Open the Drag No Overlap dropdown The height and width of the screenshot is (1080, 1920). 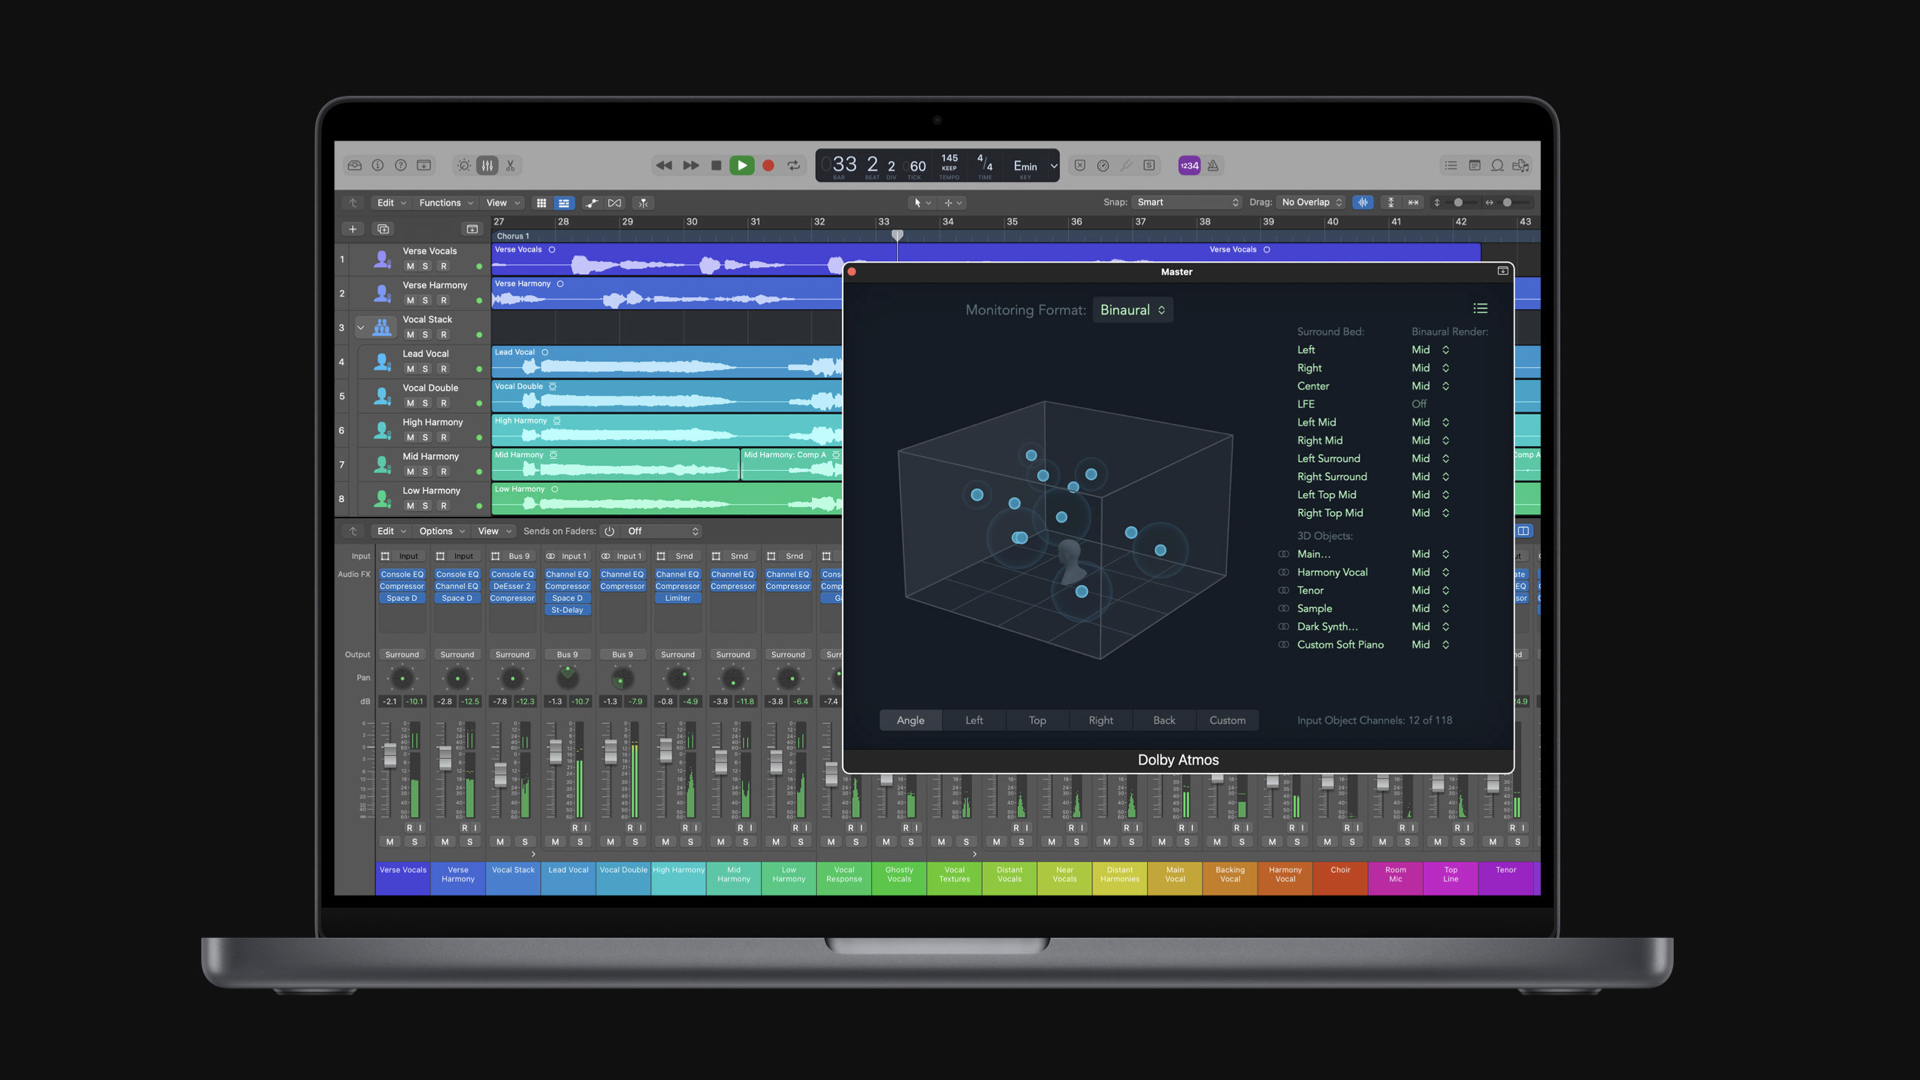pyautogui.click(x=1310, y=202)
